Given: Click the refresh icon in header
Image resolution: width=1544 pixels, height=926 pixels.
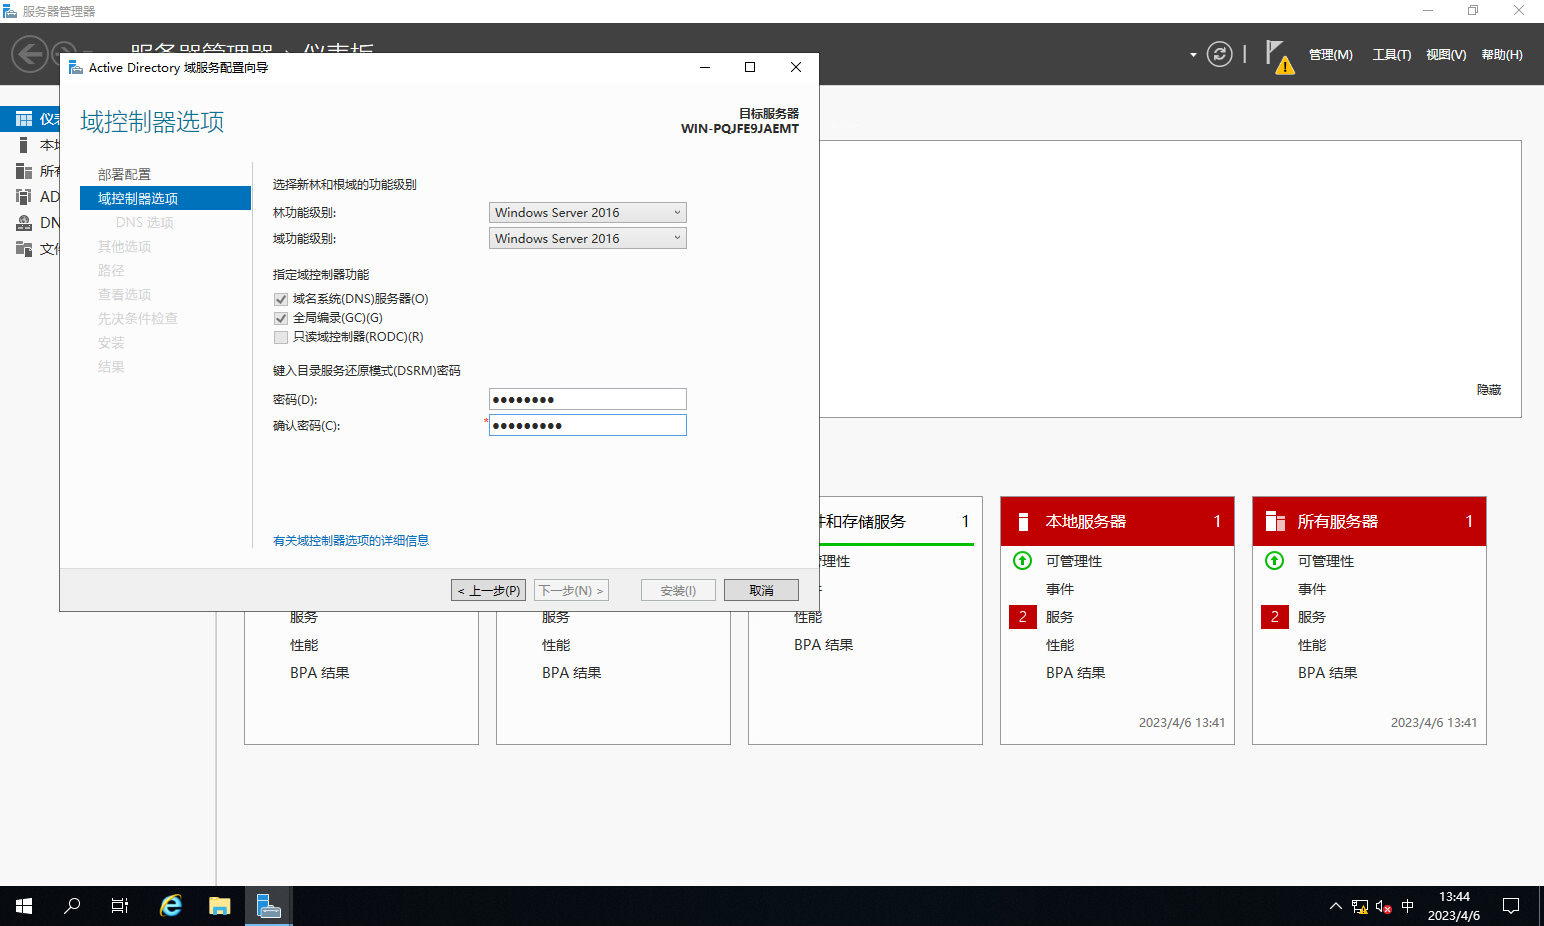Looking at the screenshot, I should [x=1219, y=54].
